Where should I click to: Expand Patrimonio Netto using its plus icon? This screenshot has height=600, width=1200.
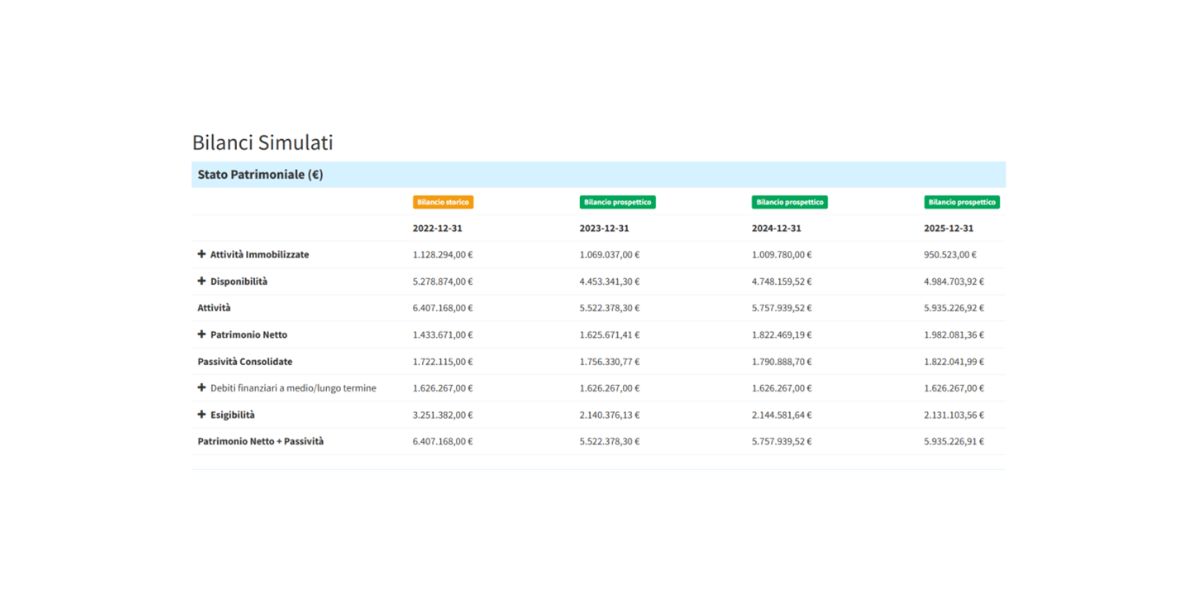tap(202, 334)
